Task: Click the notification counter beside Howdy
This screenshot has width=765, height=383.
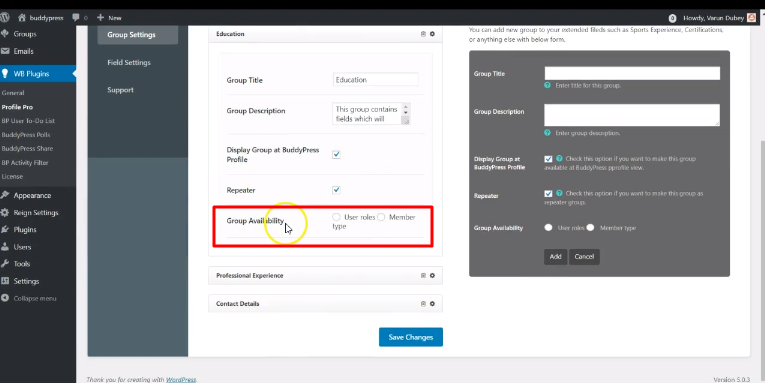Action: point(672,18)
